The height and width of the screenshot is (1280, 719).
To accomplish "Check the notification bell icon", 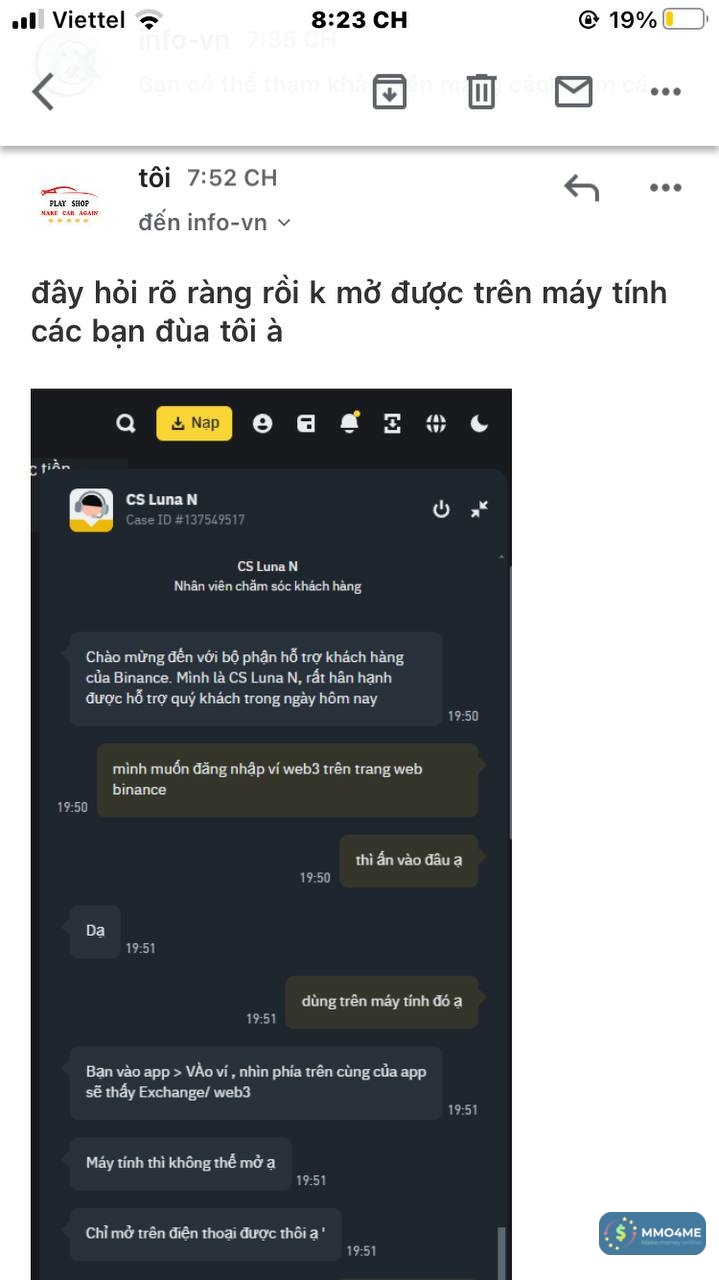I will [349, 423].
